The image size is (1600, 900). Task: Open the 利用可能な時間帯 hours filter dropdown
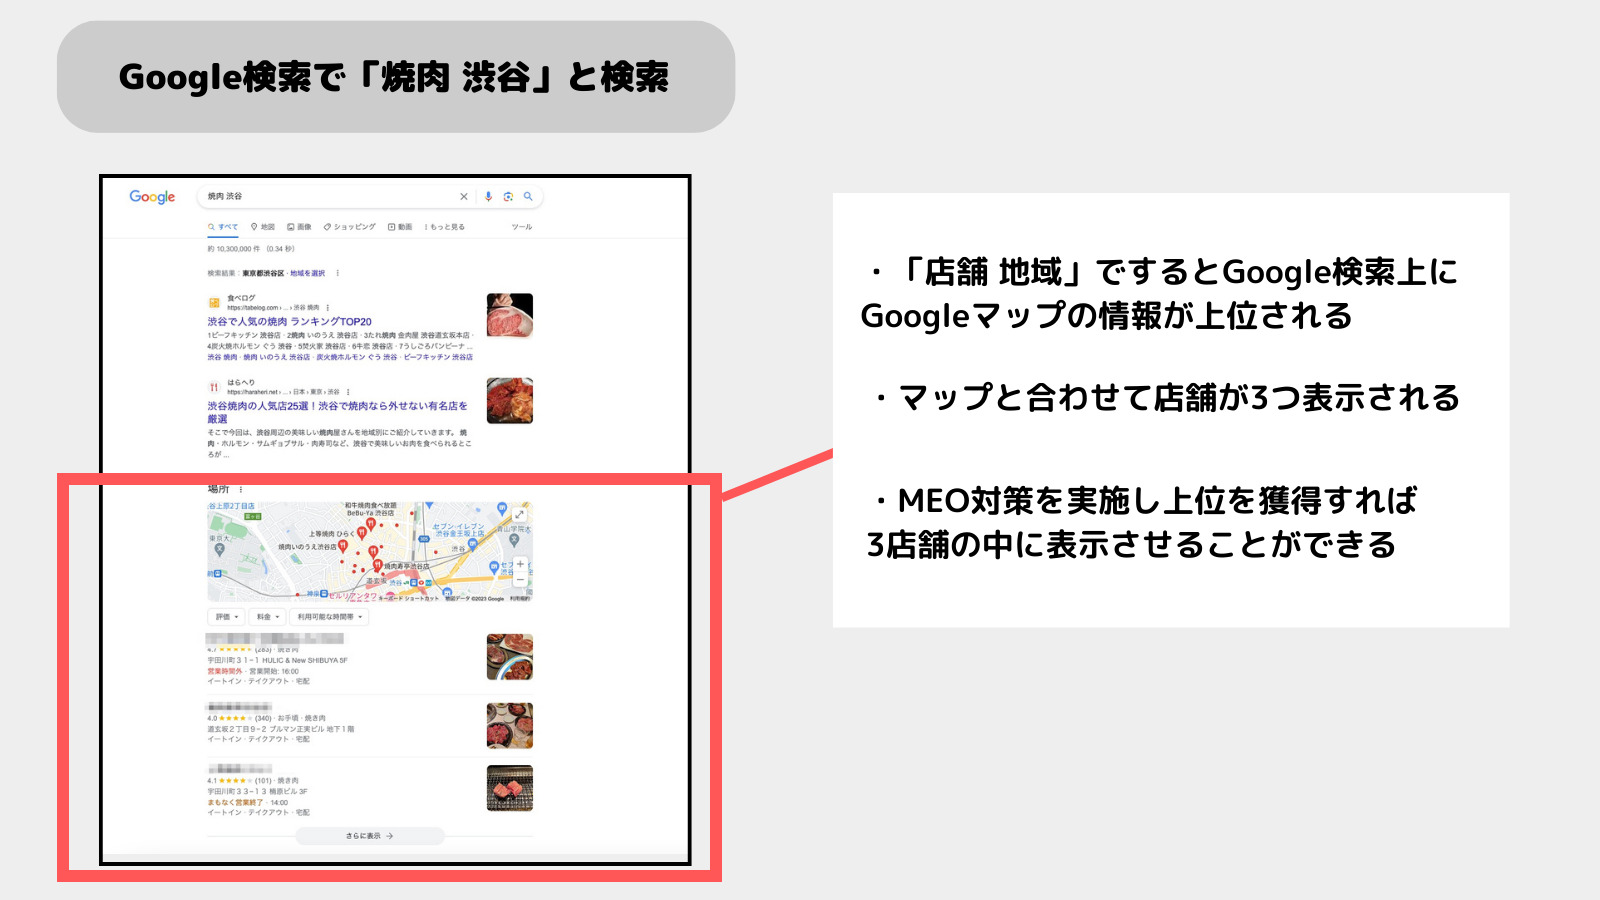point(326,617)
